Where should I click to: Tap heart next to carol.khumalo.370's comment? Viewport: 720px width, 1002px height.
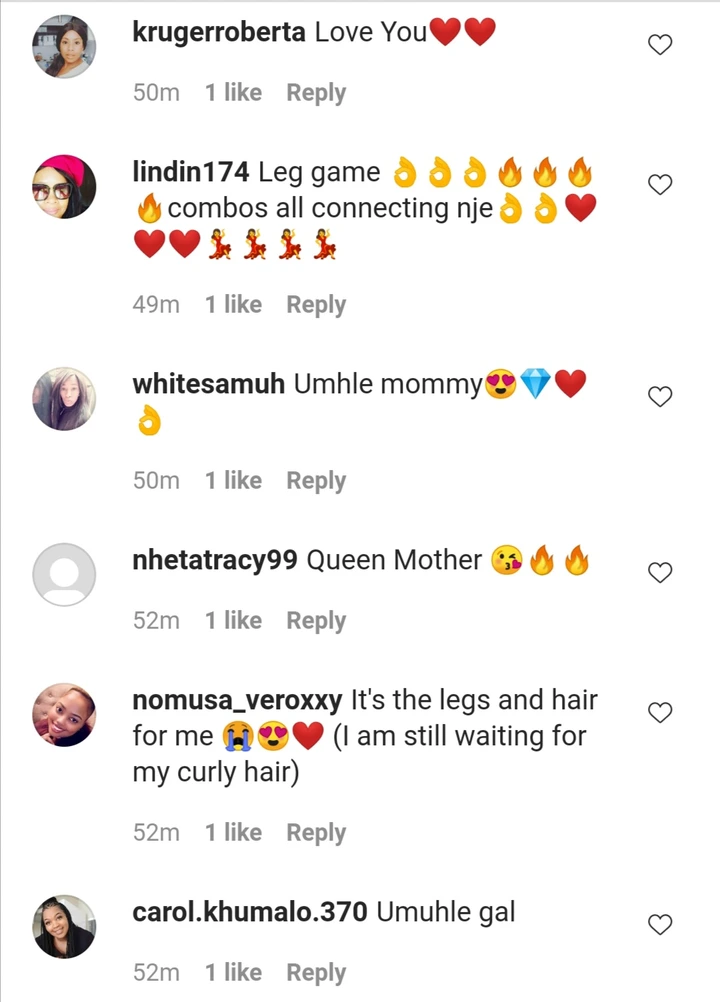660,925
